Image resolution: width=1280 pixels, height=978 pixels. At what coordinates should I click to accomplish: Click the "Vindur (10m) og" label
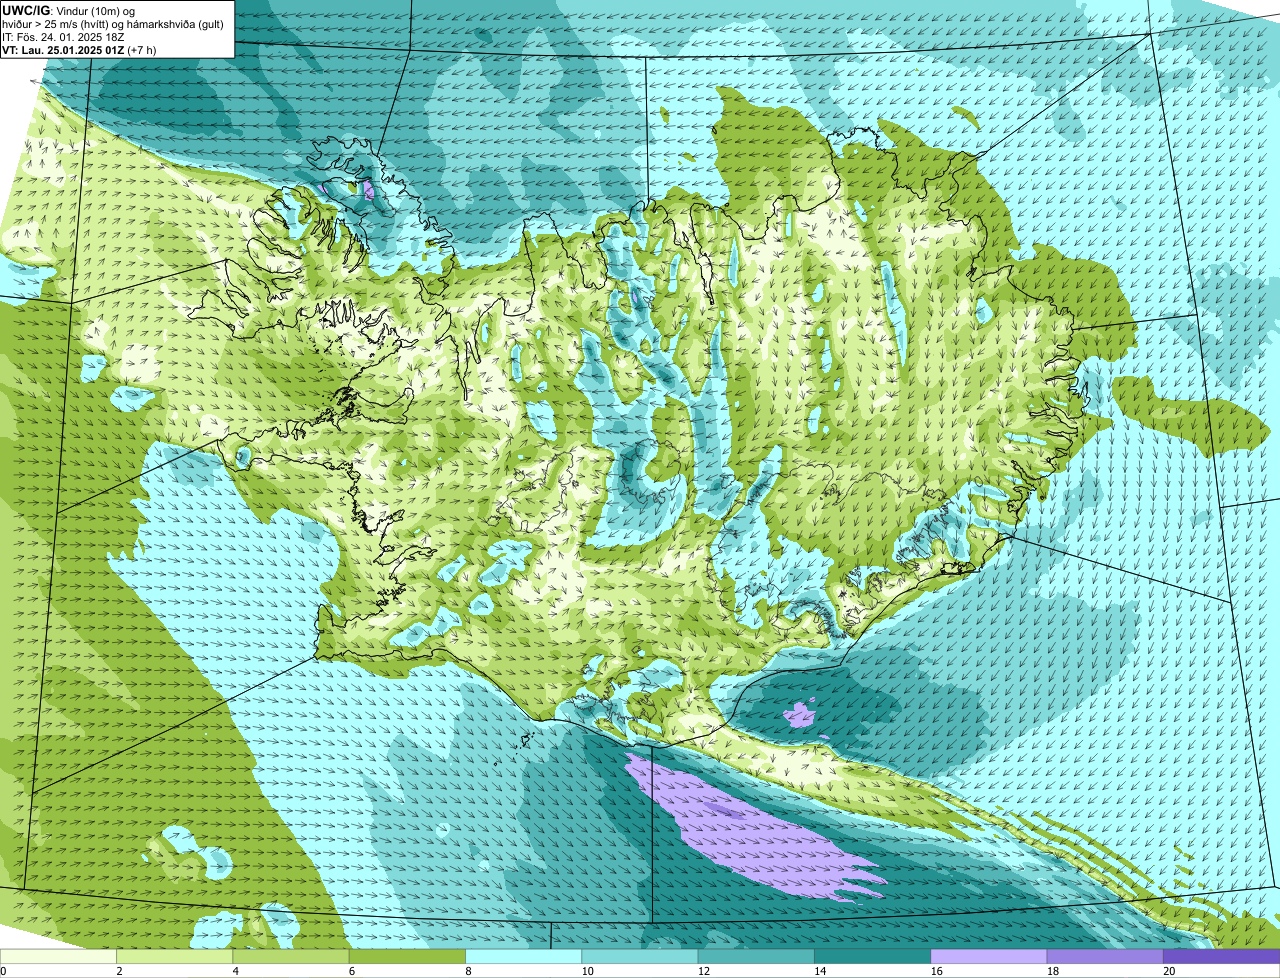97,10
